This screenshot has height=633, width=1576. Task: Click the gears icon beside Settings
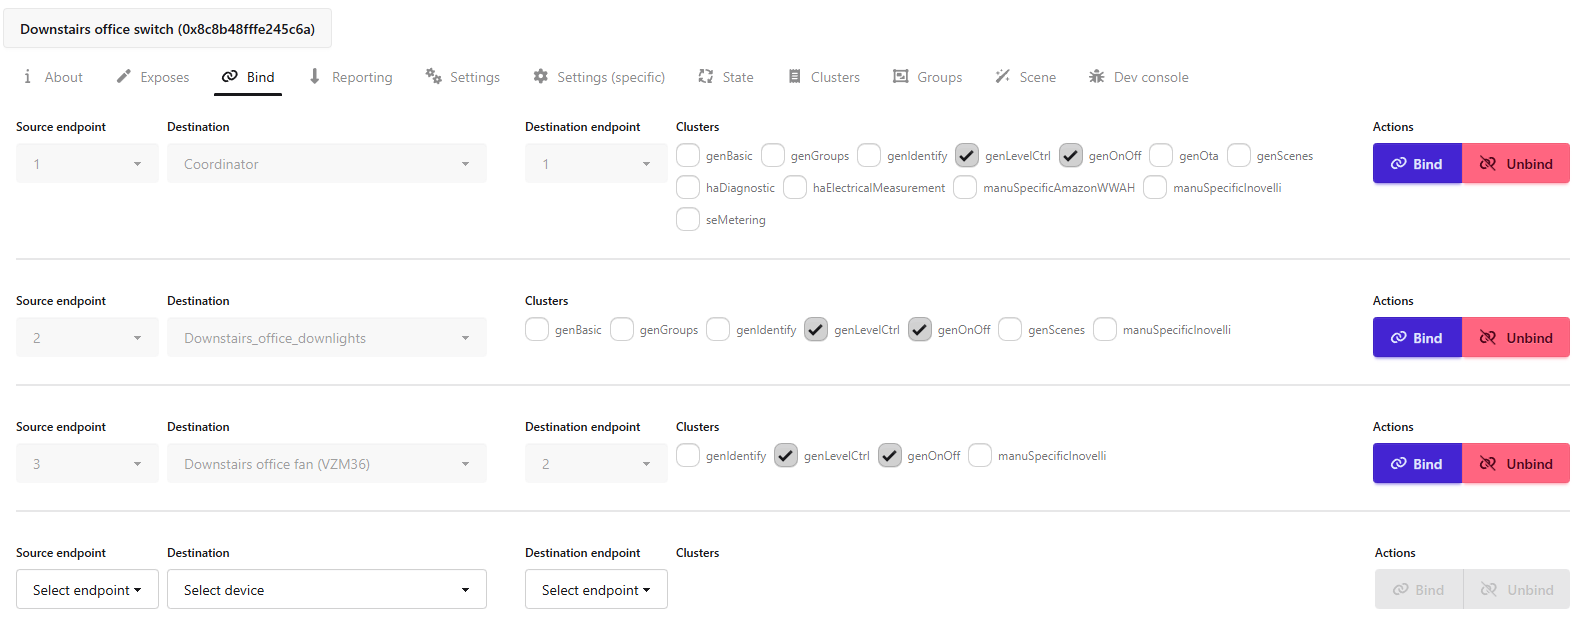433,77
